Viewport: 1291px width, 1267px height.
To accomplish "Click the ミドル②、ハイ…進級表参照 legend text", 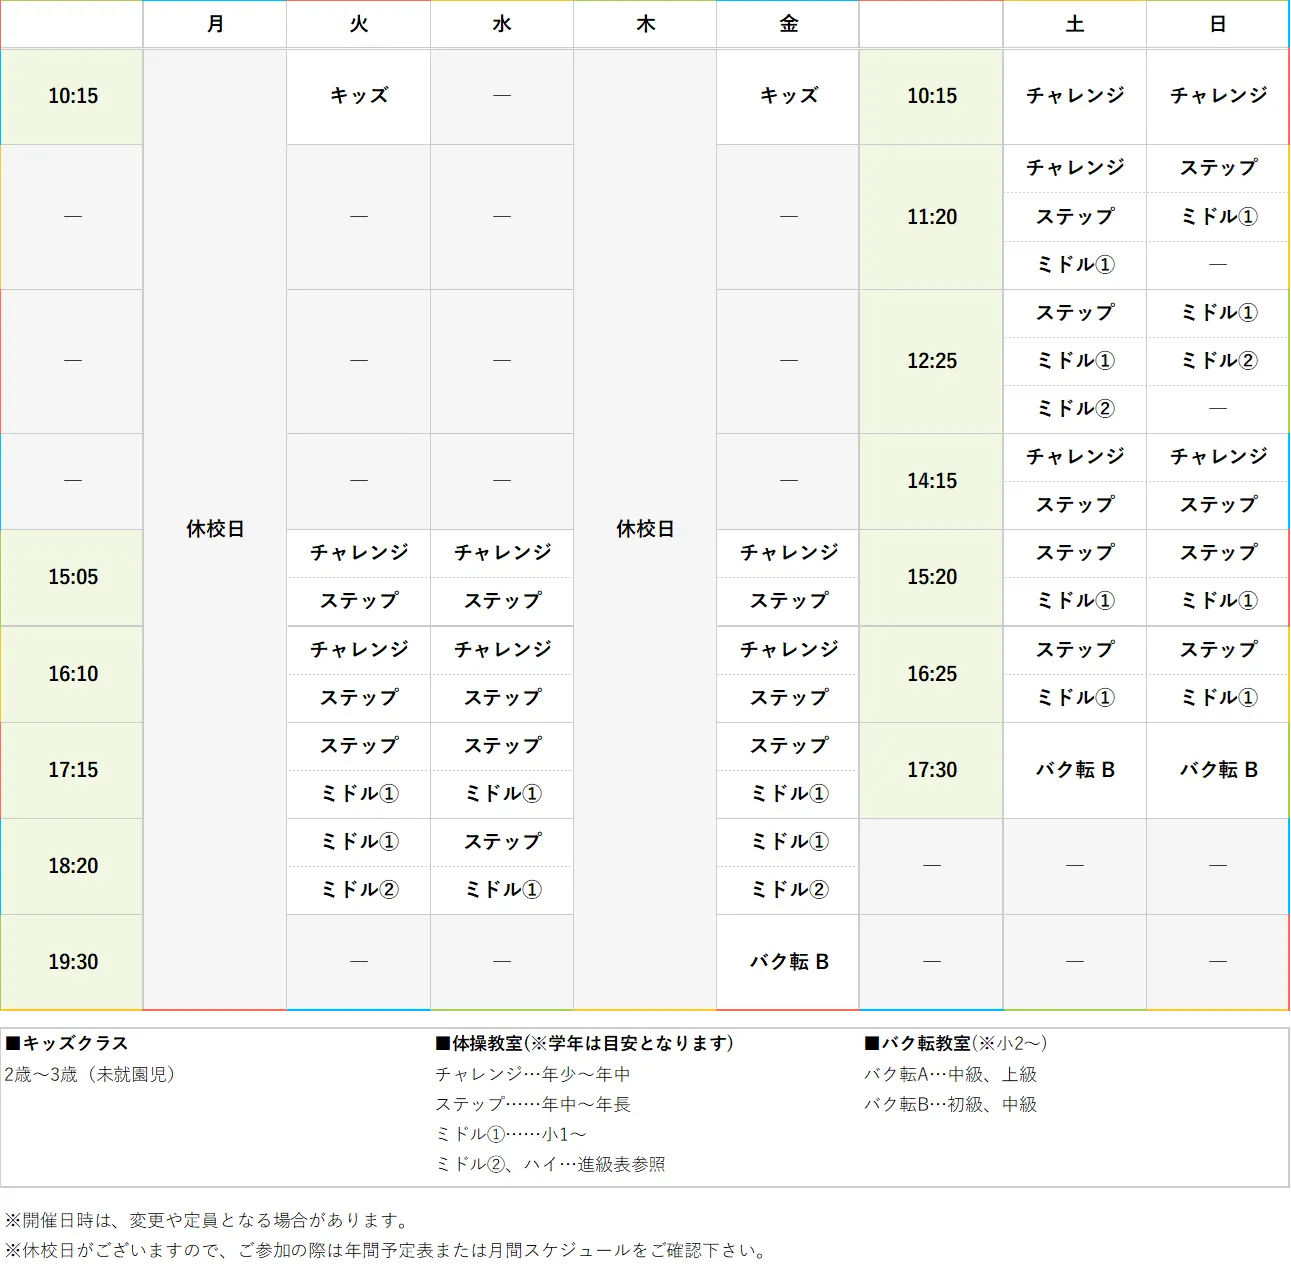I will [x=552, y=1164].
